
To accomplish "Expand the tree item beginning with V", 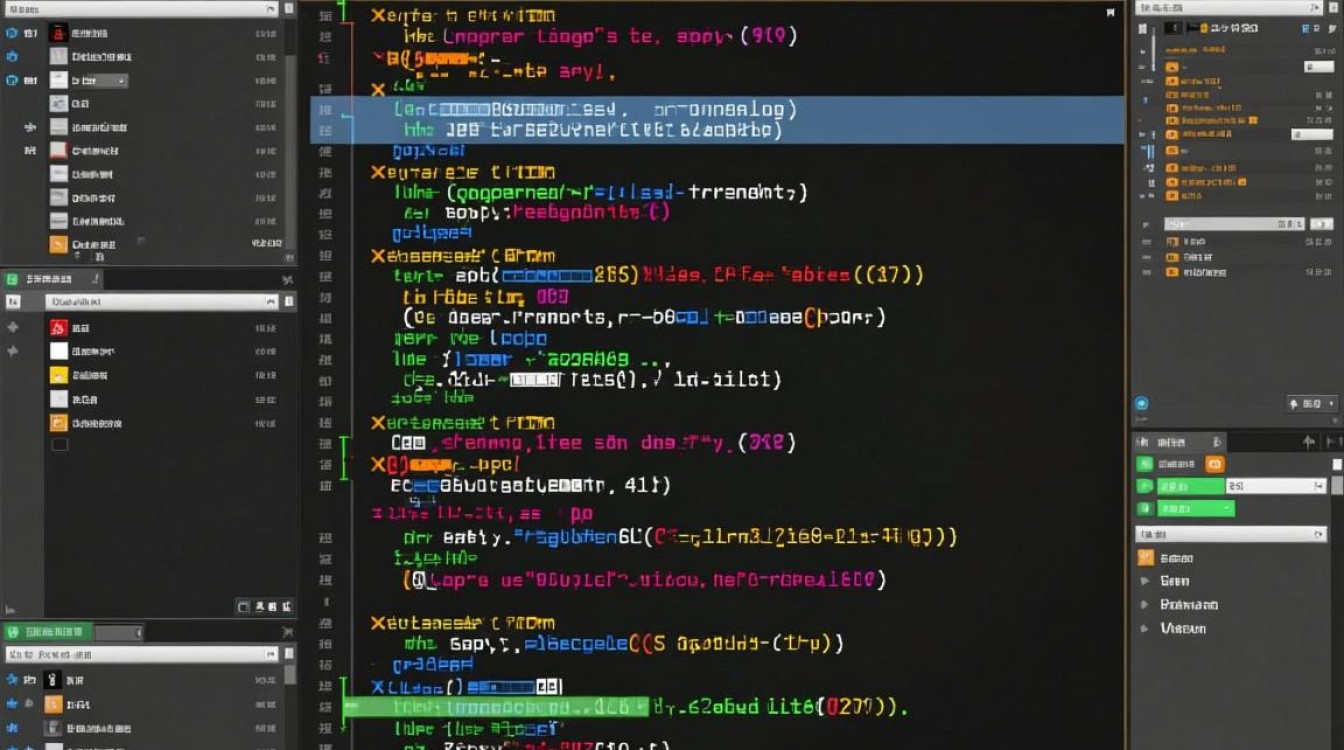I will (x=1145, y=629).
